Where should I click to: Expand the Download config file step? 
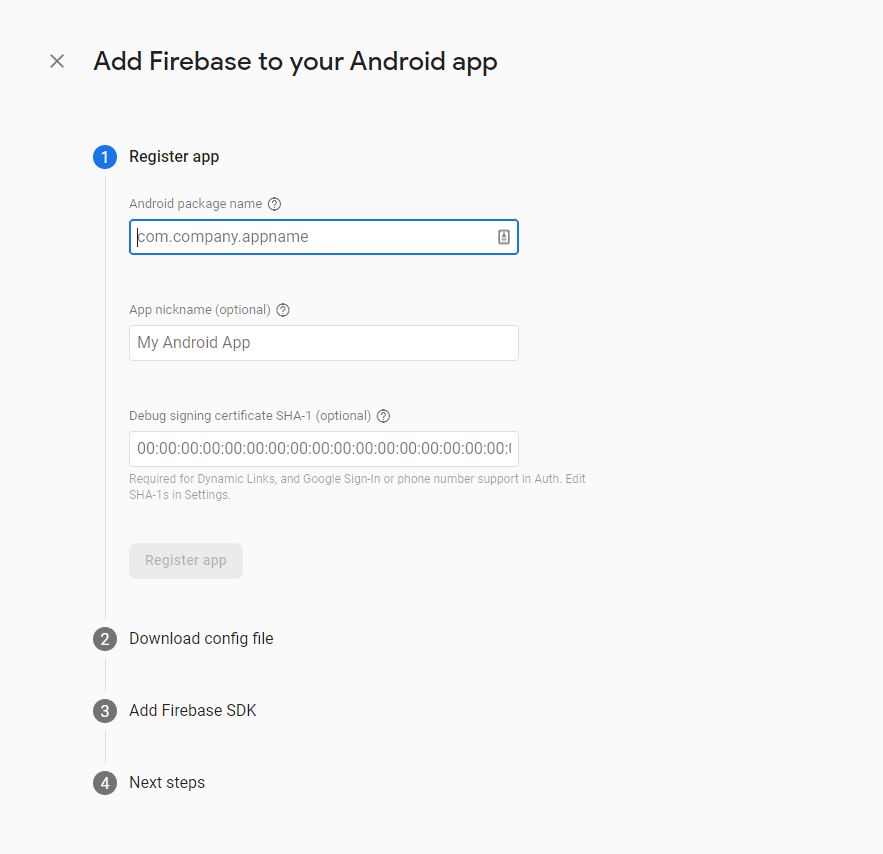click(201, 639)
